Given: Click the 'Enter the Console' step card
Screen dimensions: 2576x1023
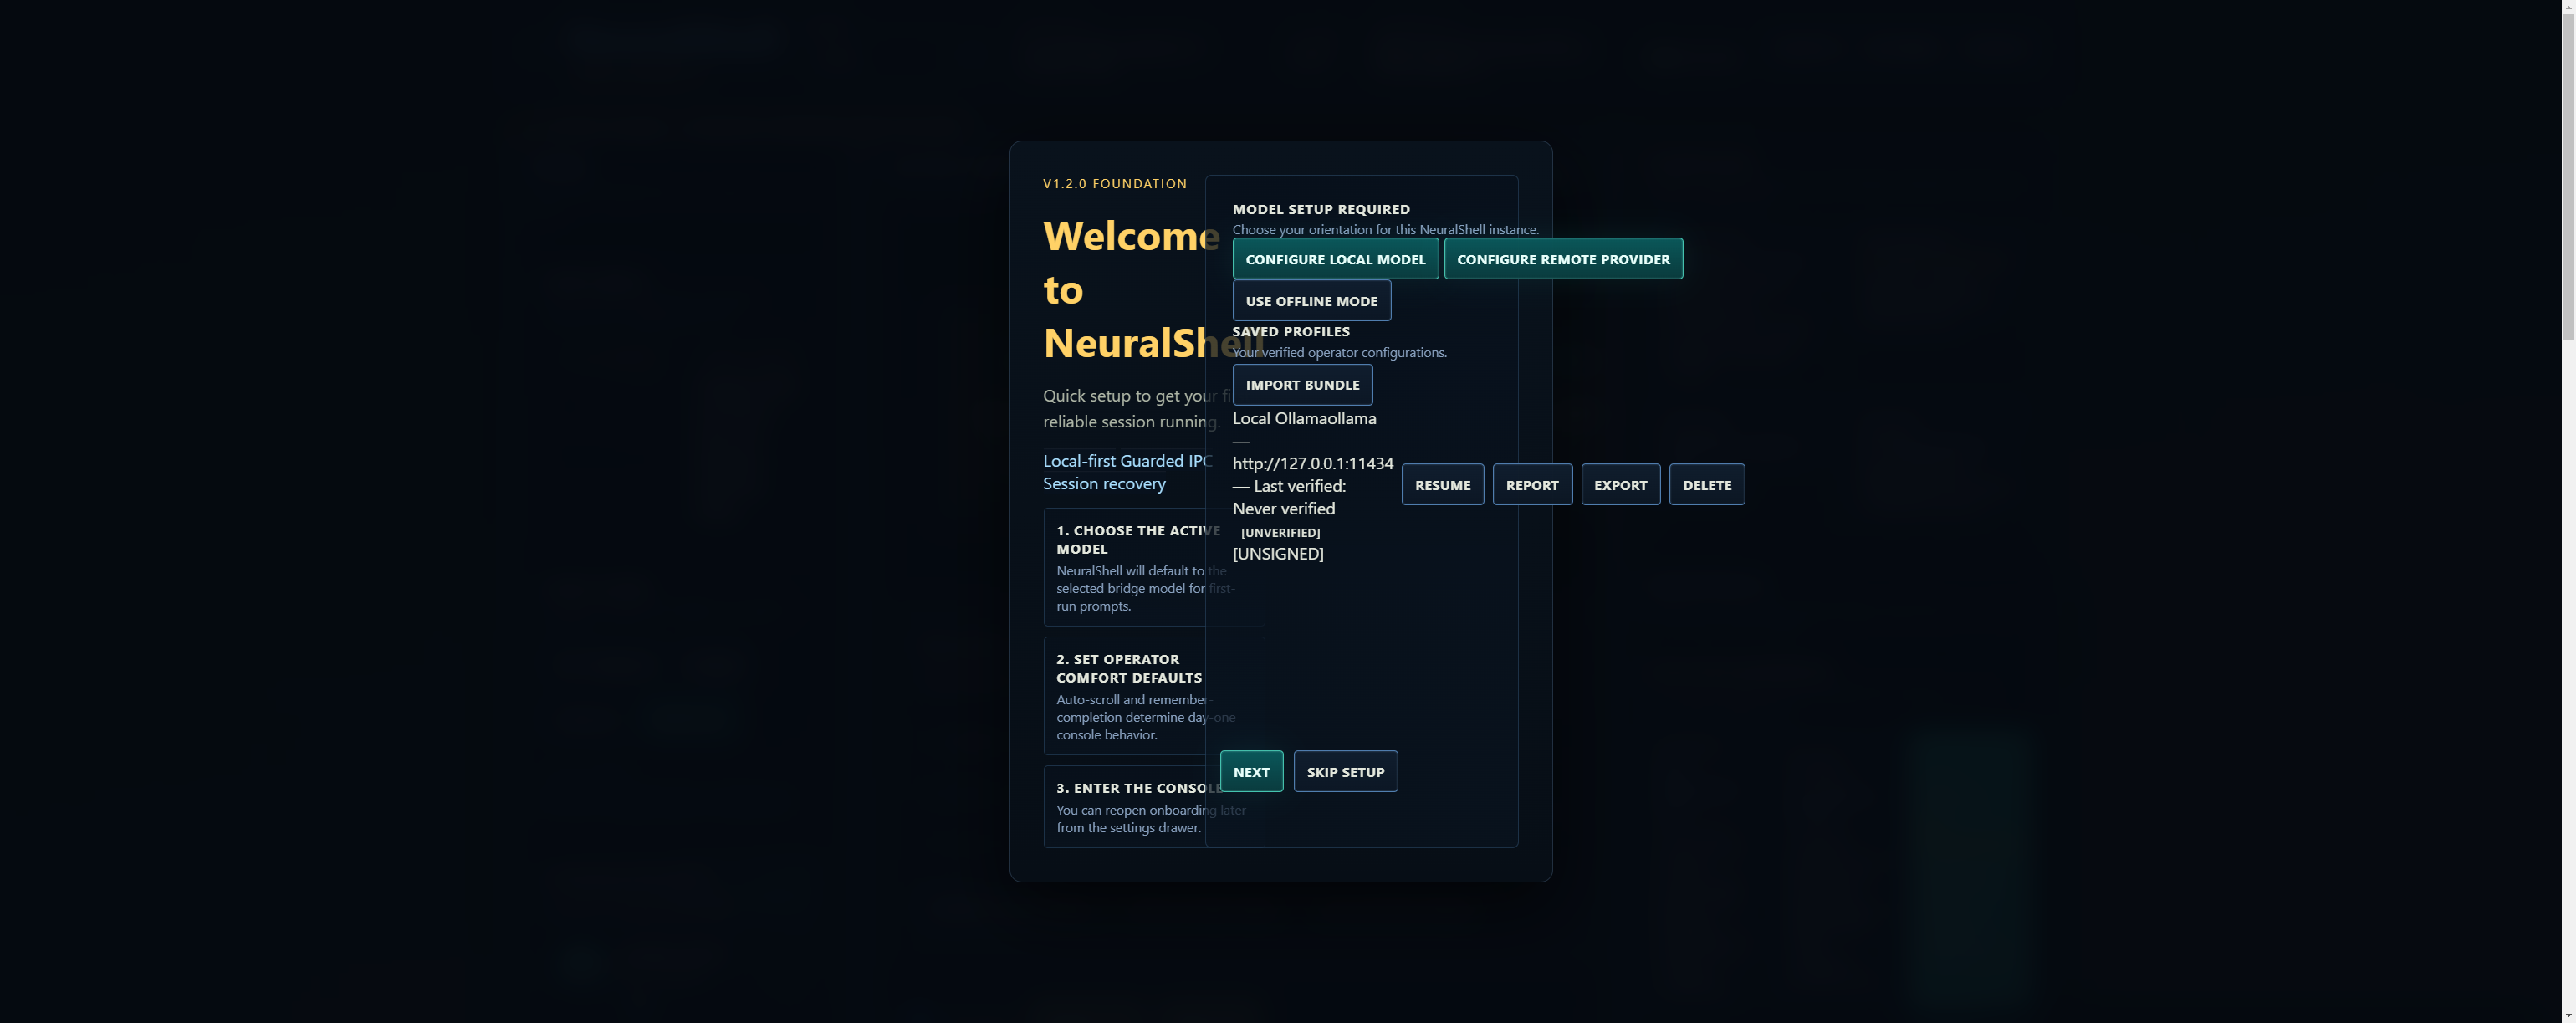Looking at the screenshot, I should (x=1154, y=807).
